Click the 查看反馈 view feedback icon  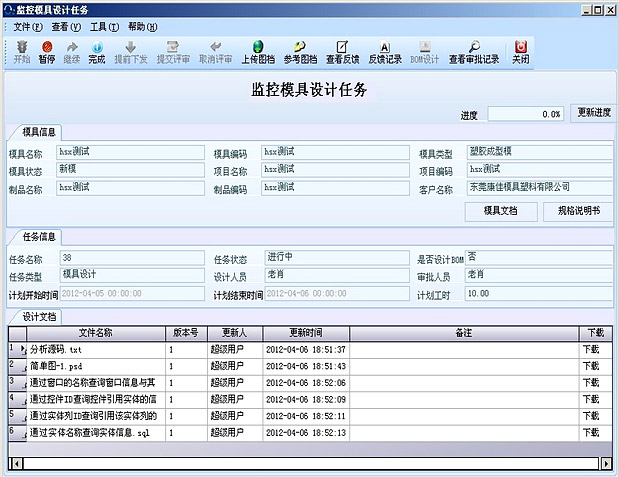pyautogui.click(x=342, y=51)
